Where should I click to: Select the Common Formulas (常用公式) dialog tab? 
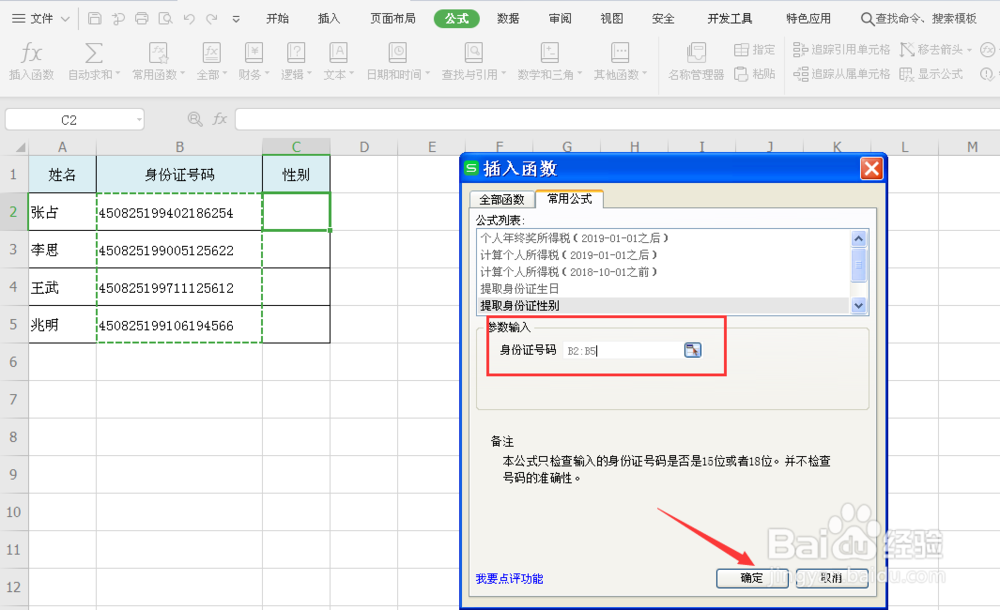[570, 198]
